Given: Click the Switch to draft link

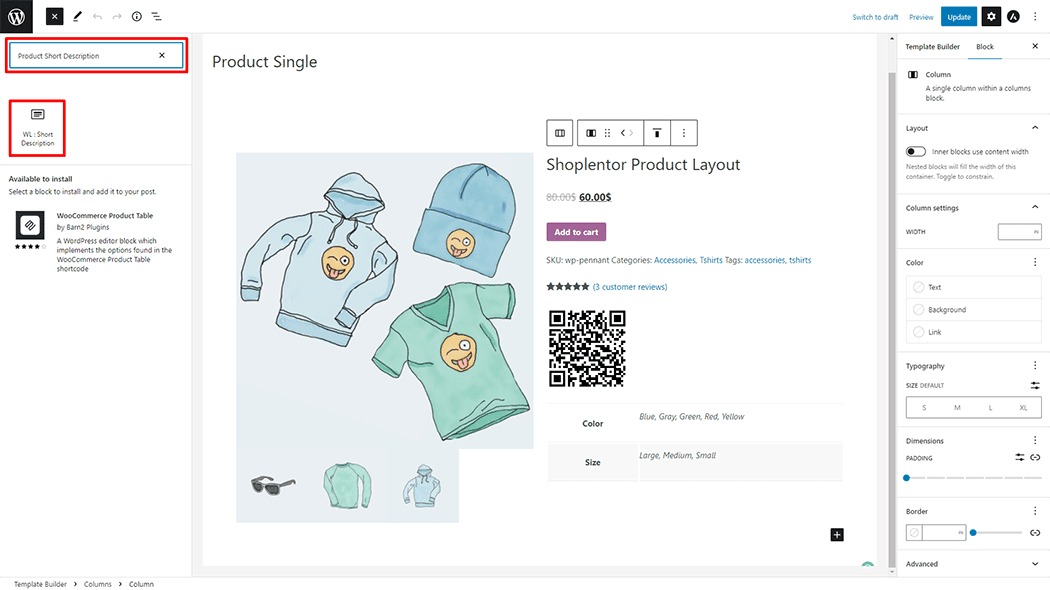Looking at the screenshot, I should pos(875,17).
